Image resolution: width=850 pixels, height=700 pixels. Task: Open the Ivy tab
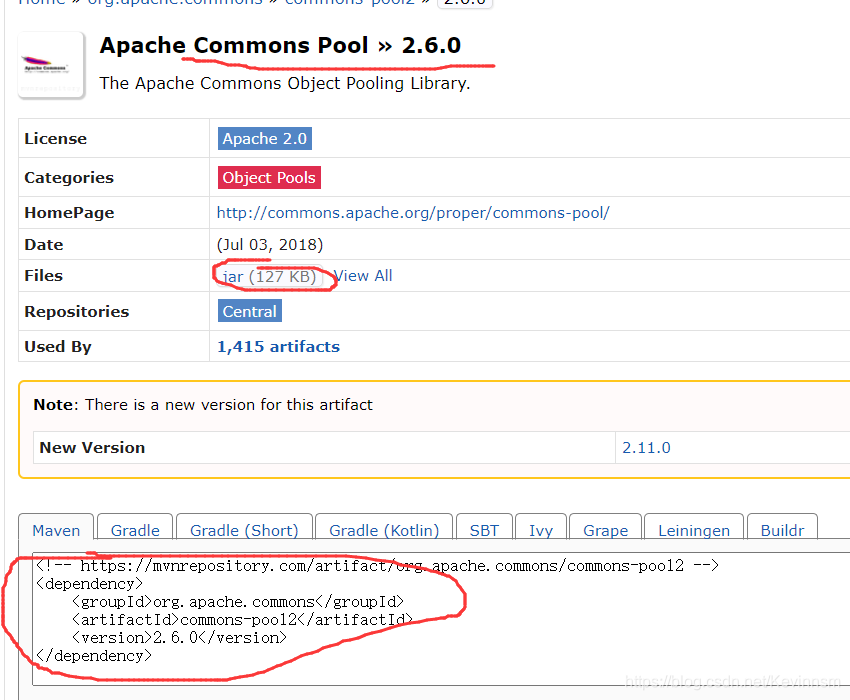(x=540, y=530)
